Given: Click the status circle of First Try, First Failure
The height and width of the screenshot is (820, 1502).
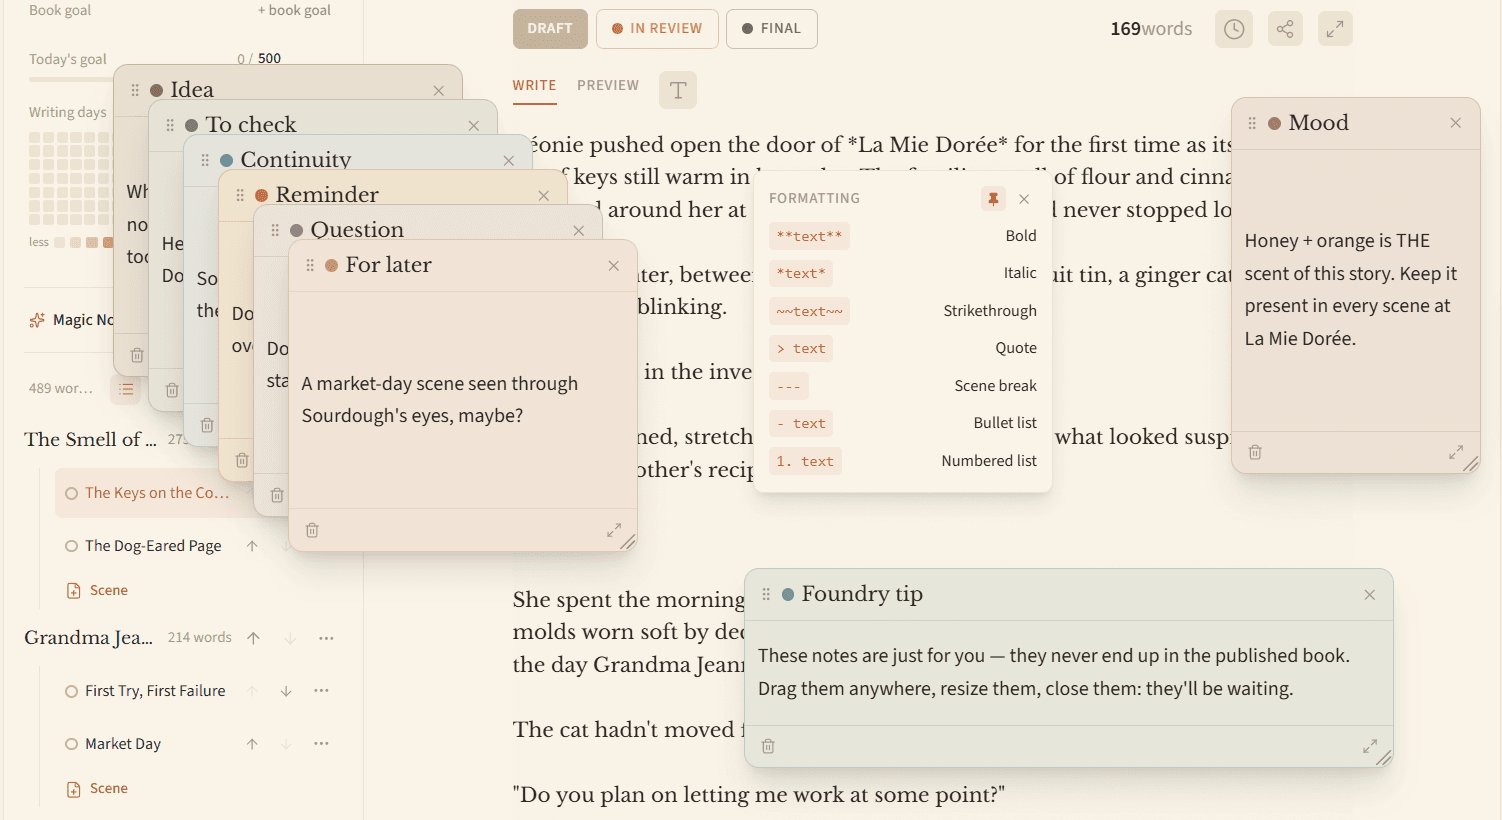Looking at the screenshot, I should coord(71,691).
